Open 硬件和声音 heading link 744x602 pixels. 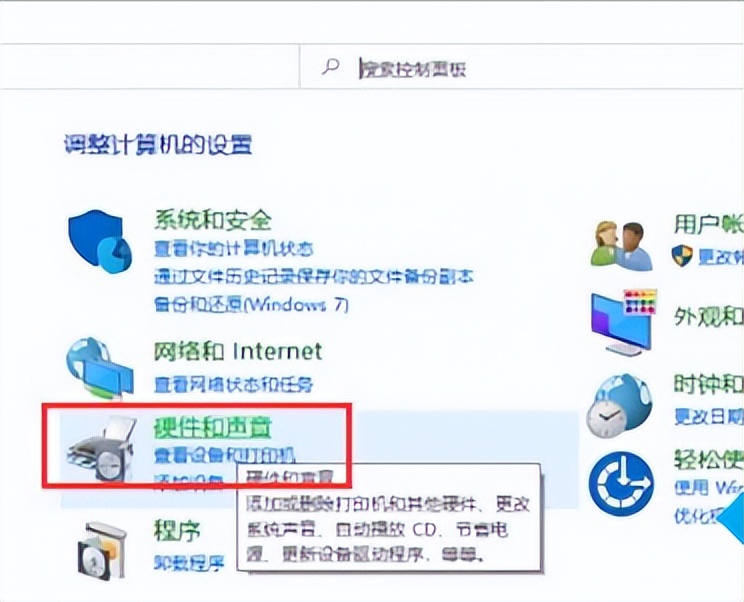tap(213, 427)
